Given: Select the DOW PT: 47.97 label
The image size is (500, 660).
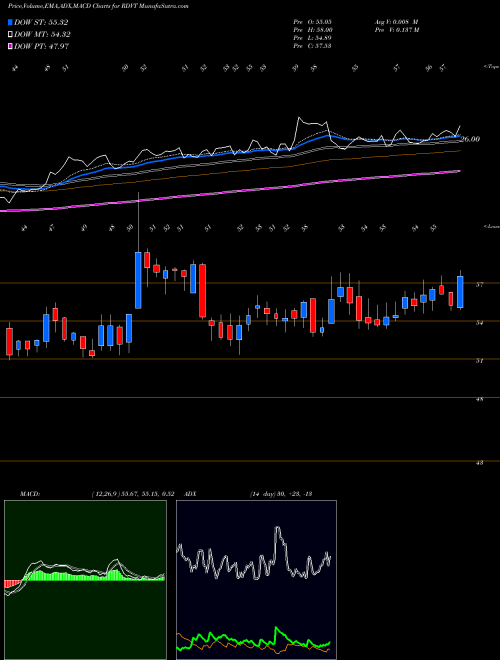Looking at the screenshot, I should pyautogui.click(x=41, y=46).
